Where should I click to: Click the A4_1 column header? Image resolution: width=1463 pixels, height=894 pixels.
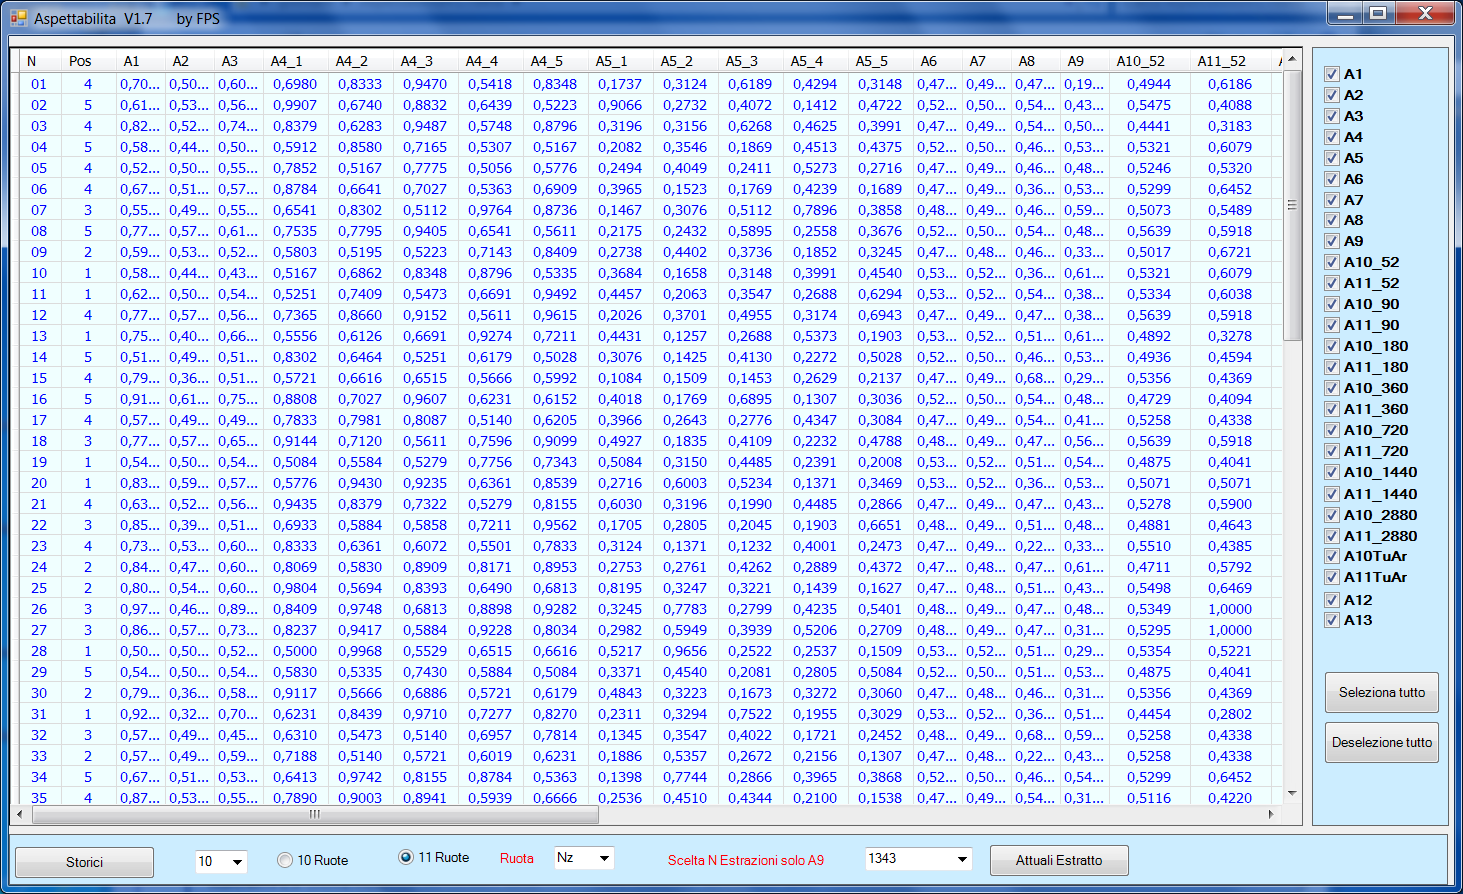pos(296,61)
